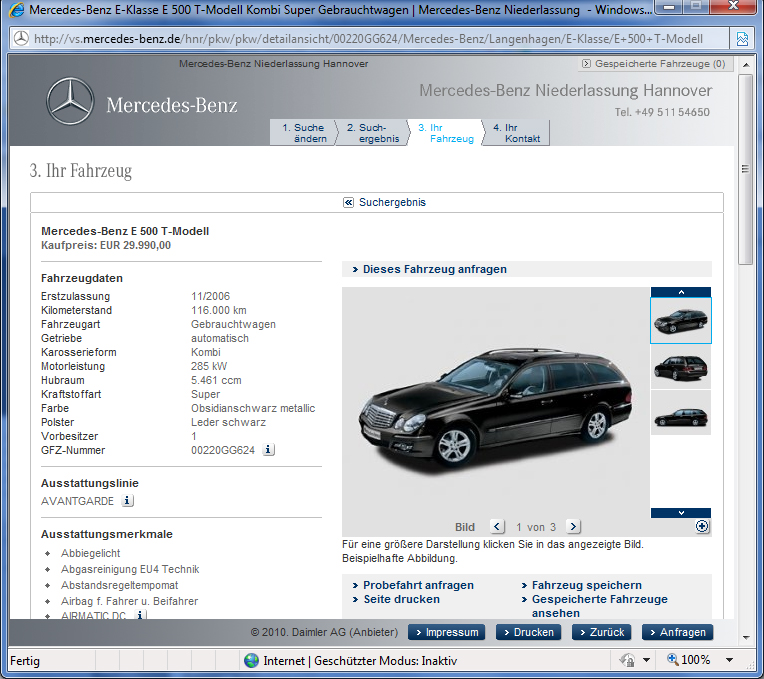Click the Mercedes-Benz star logo
This screenshot has height=679, width=764.
70,101
